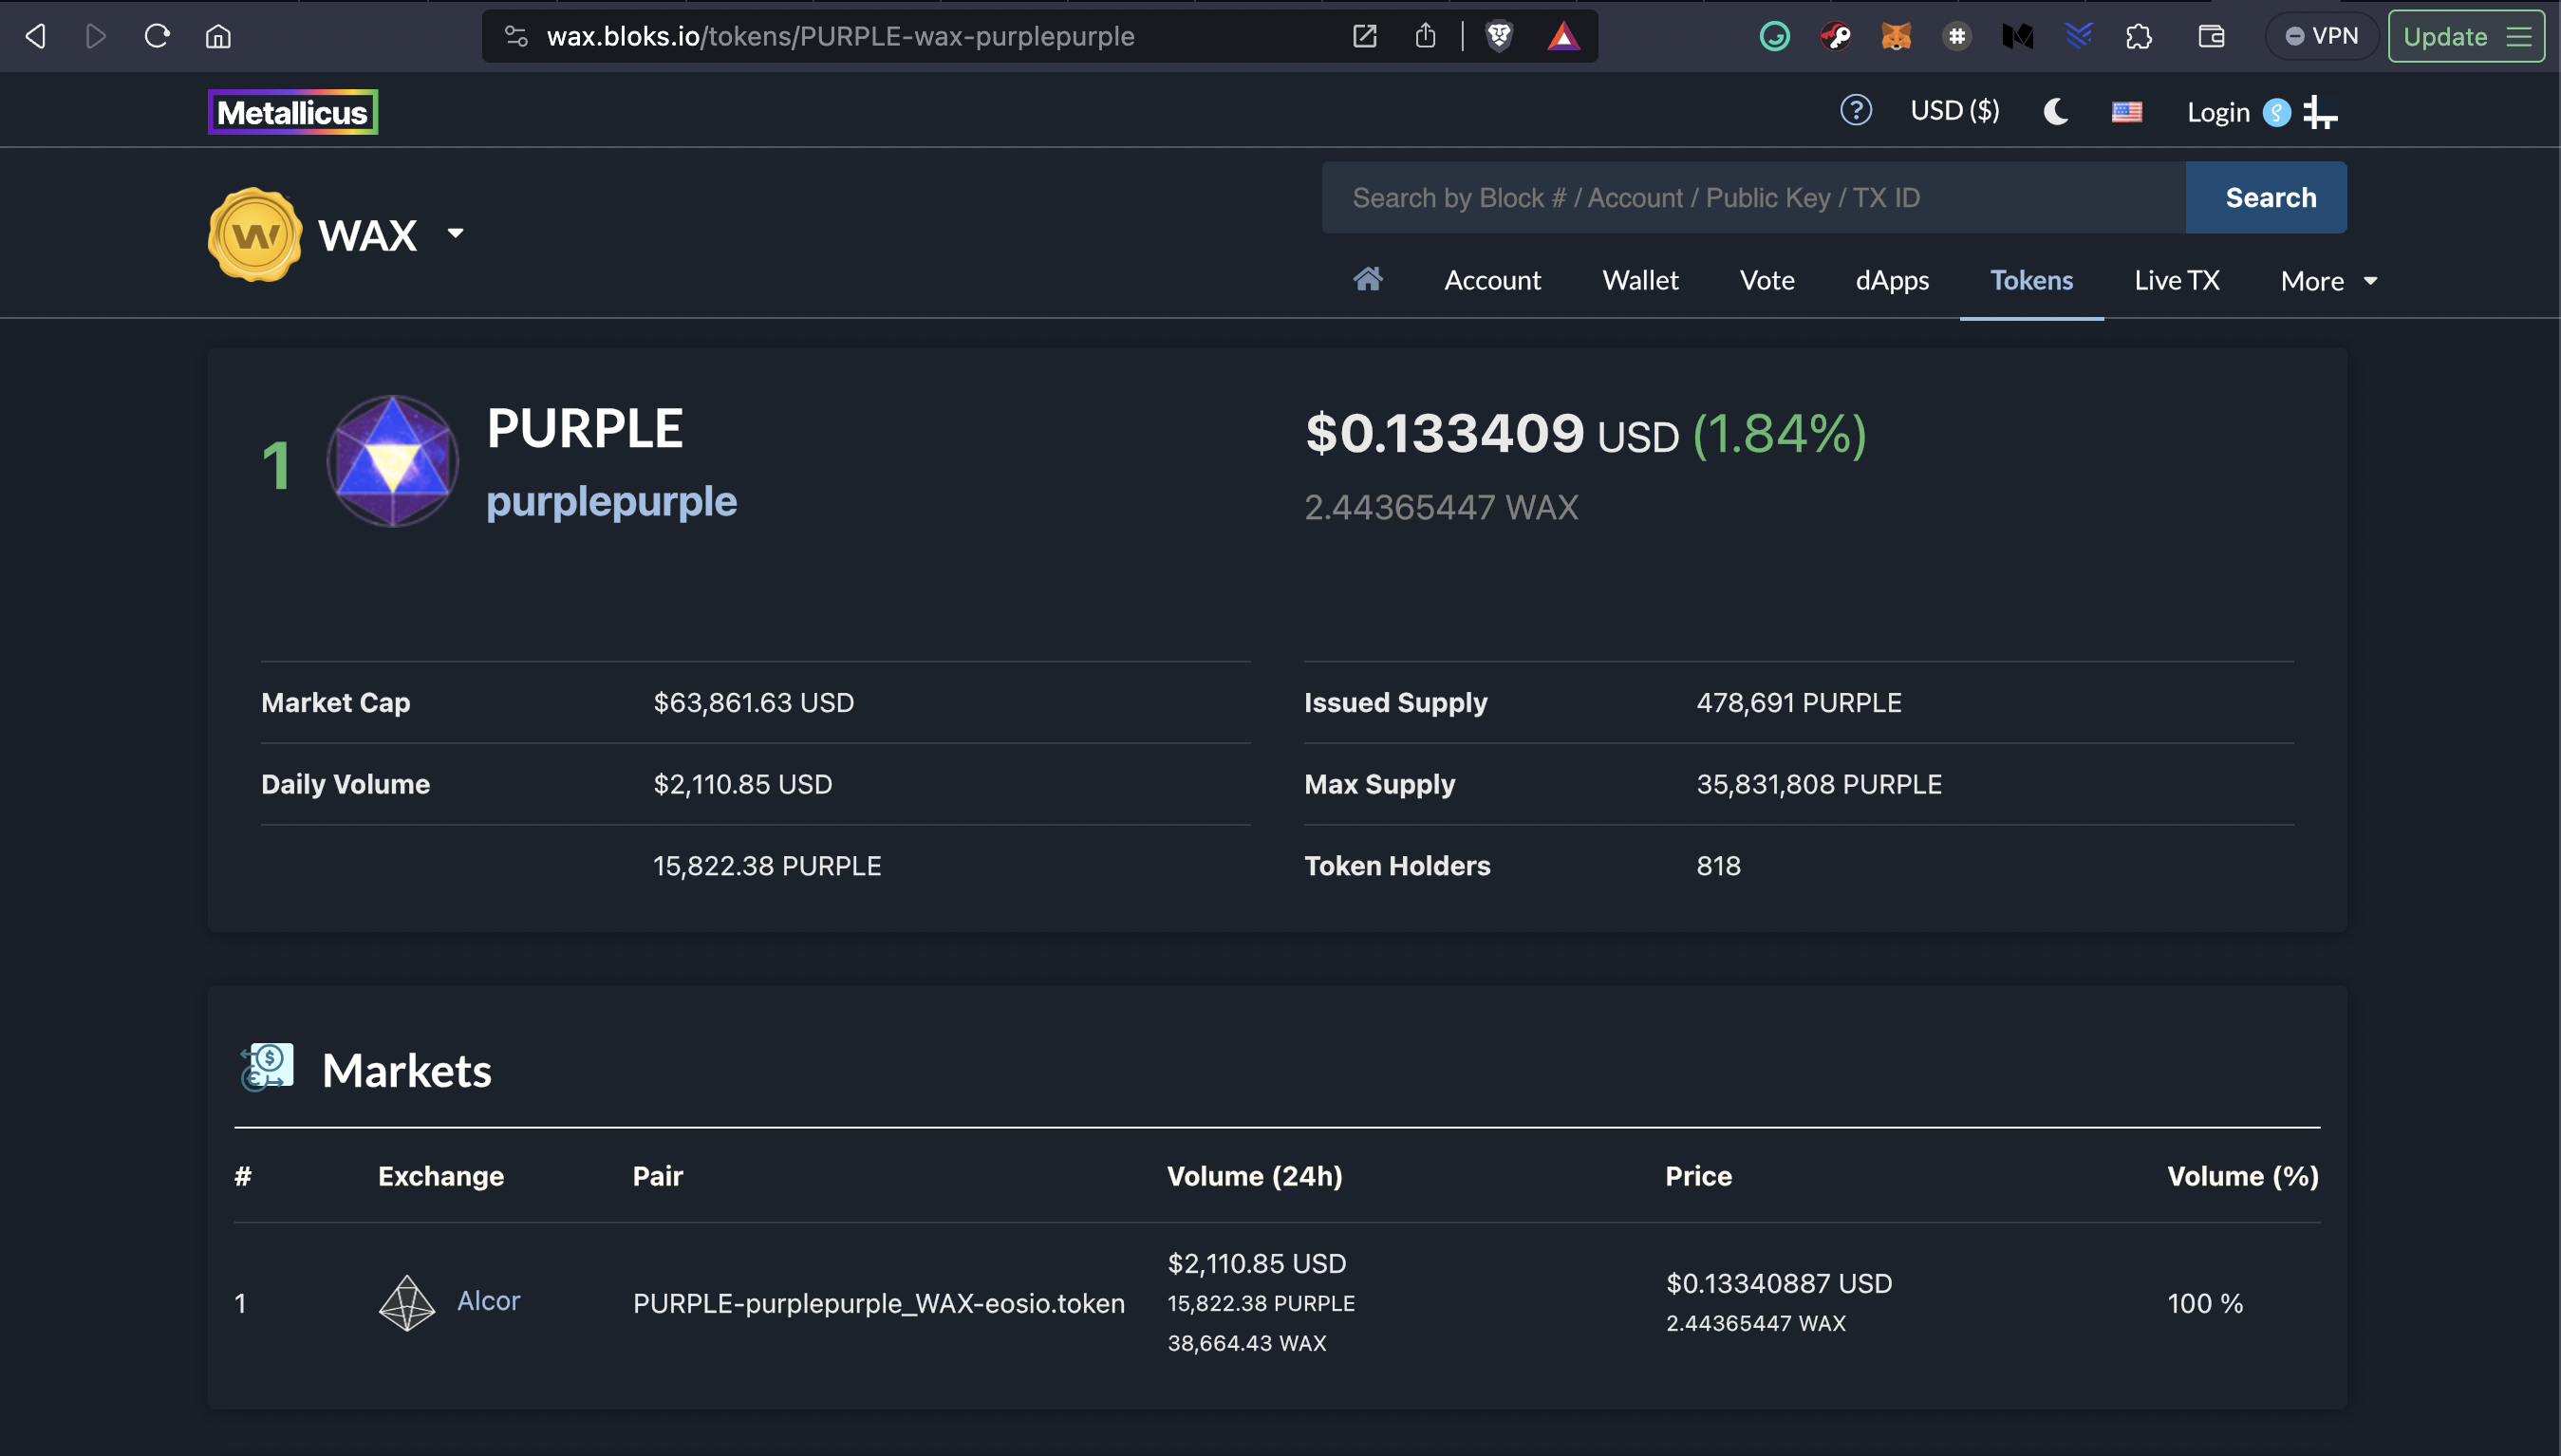Open the blue stripes extension icon

(x=2079, y=37)
